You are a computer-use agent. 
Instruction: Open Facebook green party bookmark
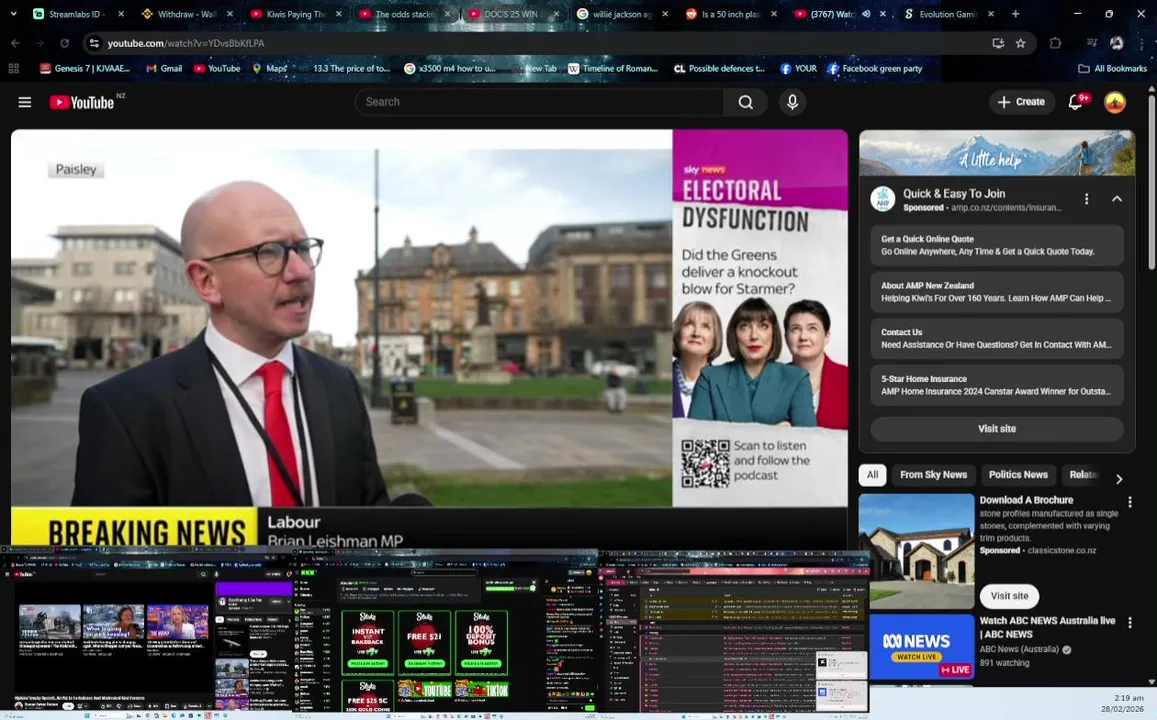(x=875, y=69)
